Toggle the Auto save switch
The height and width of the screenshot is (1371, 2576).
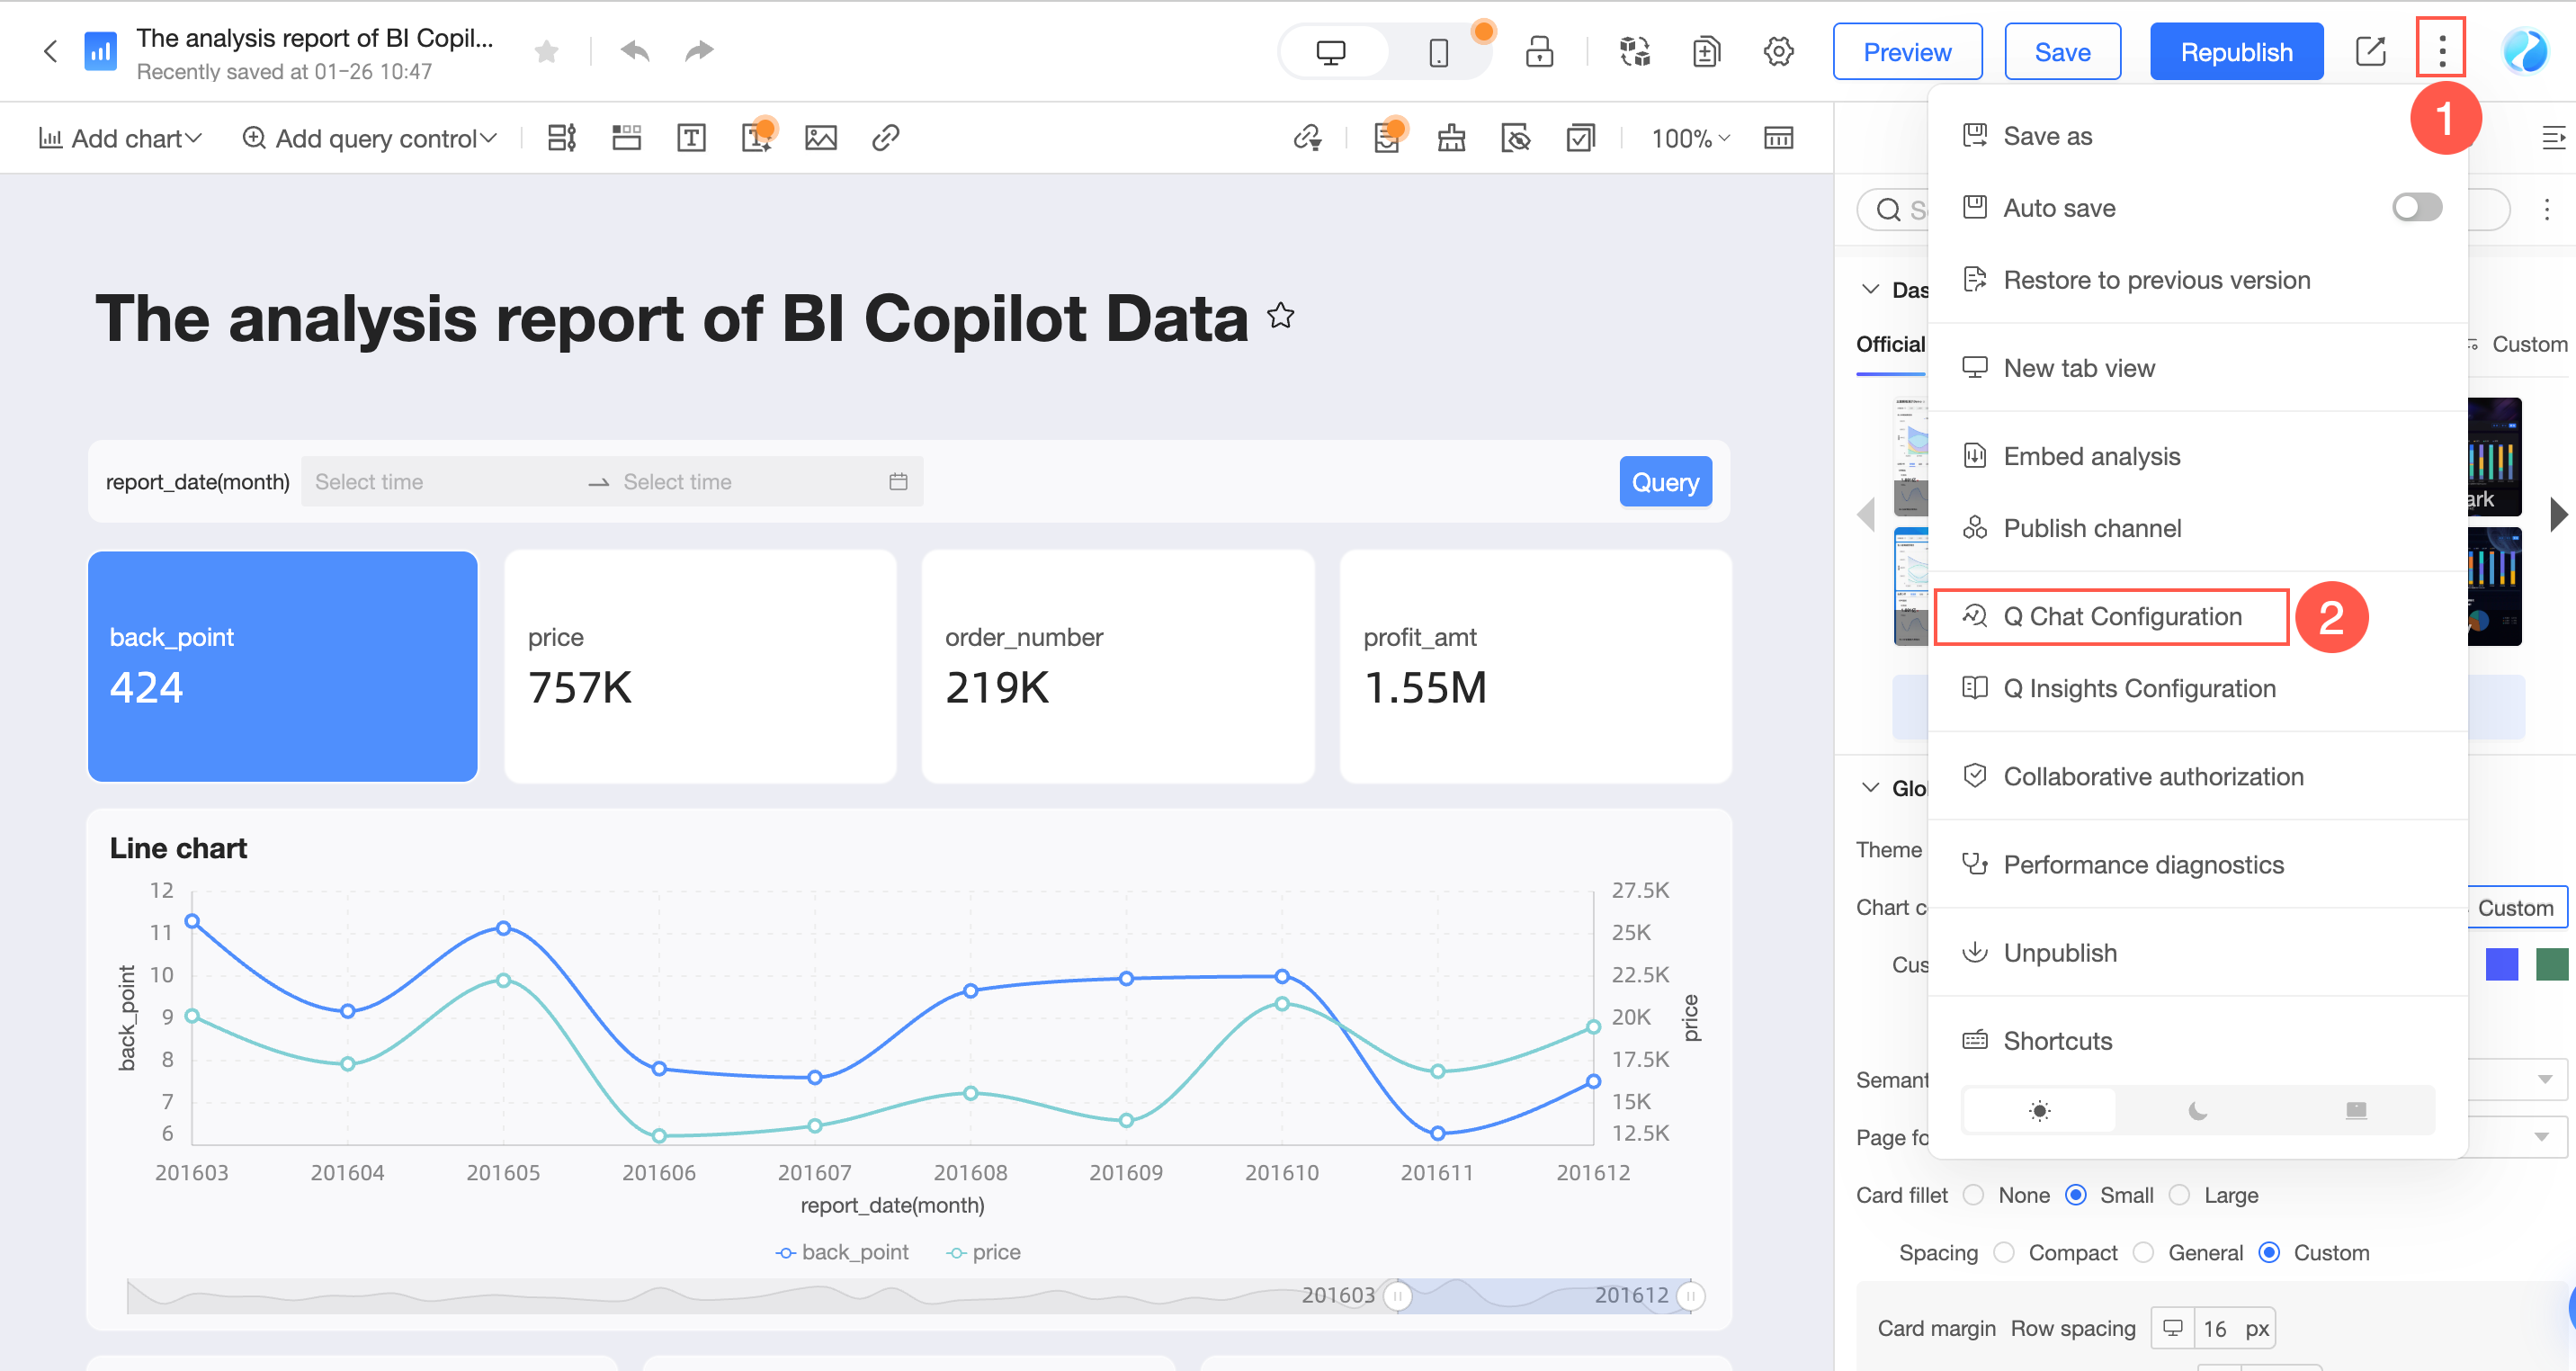click(x=2416, y=207)
